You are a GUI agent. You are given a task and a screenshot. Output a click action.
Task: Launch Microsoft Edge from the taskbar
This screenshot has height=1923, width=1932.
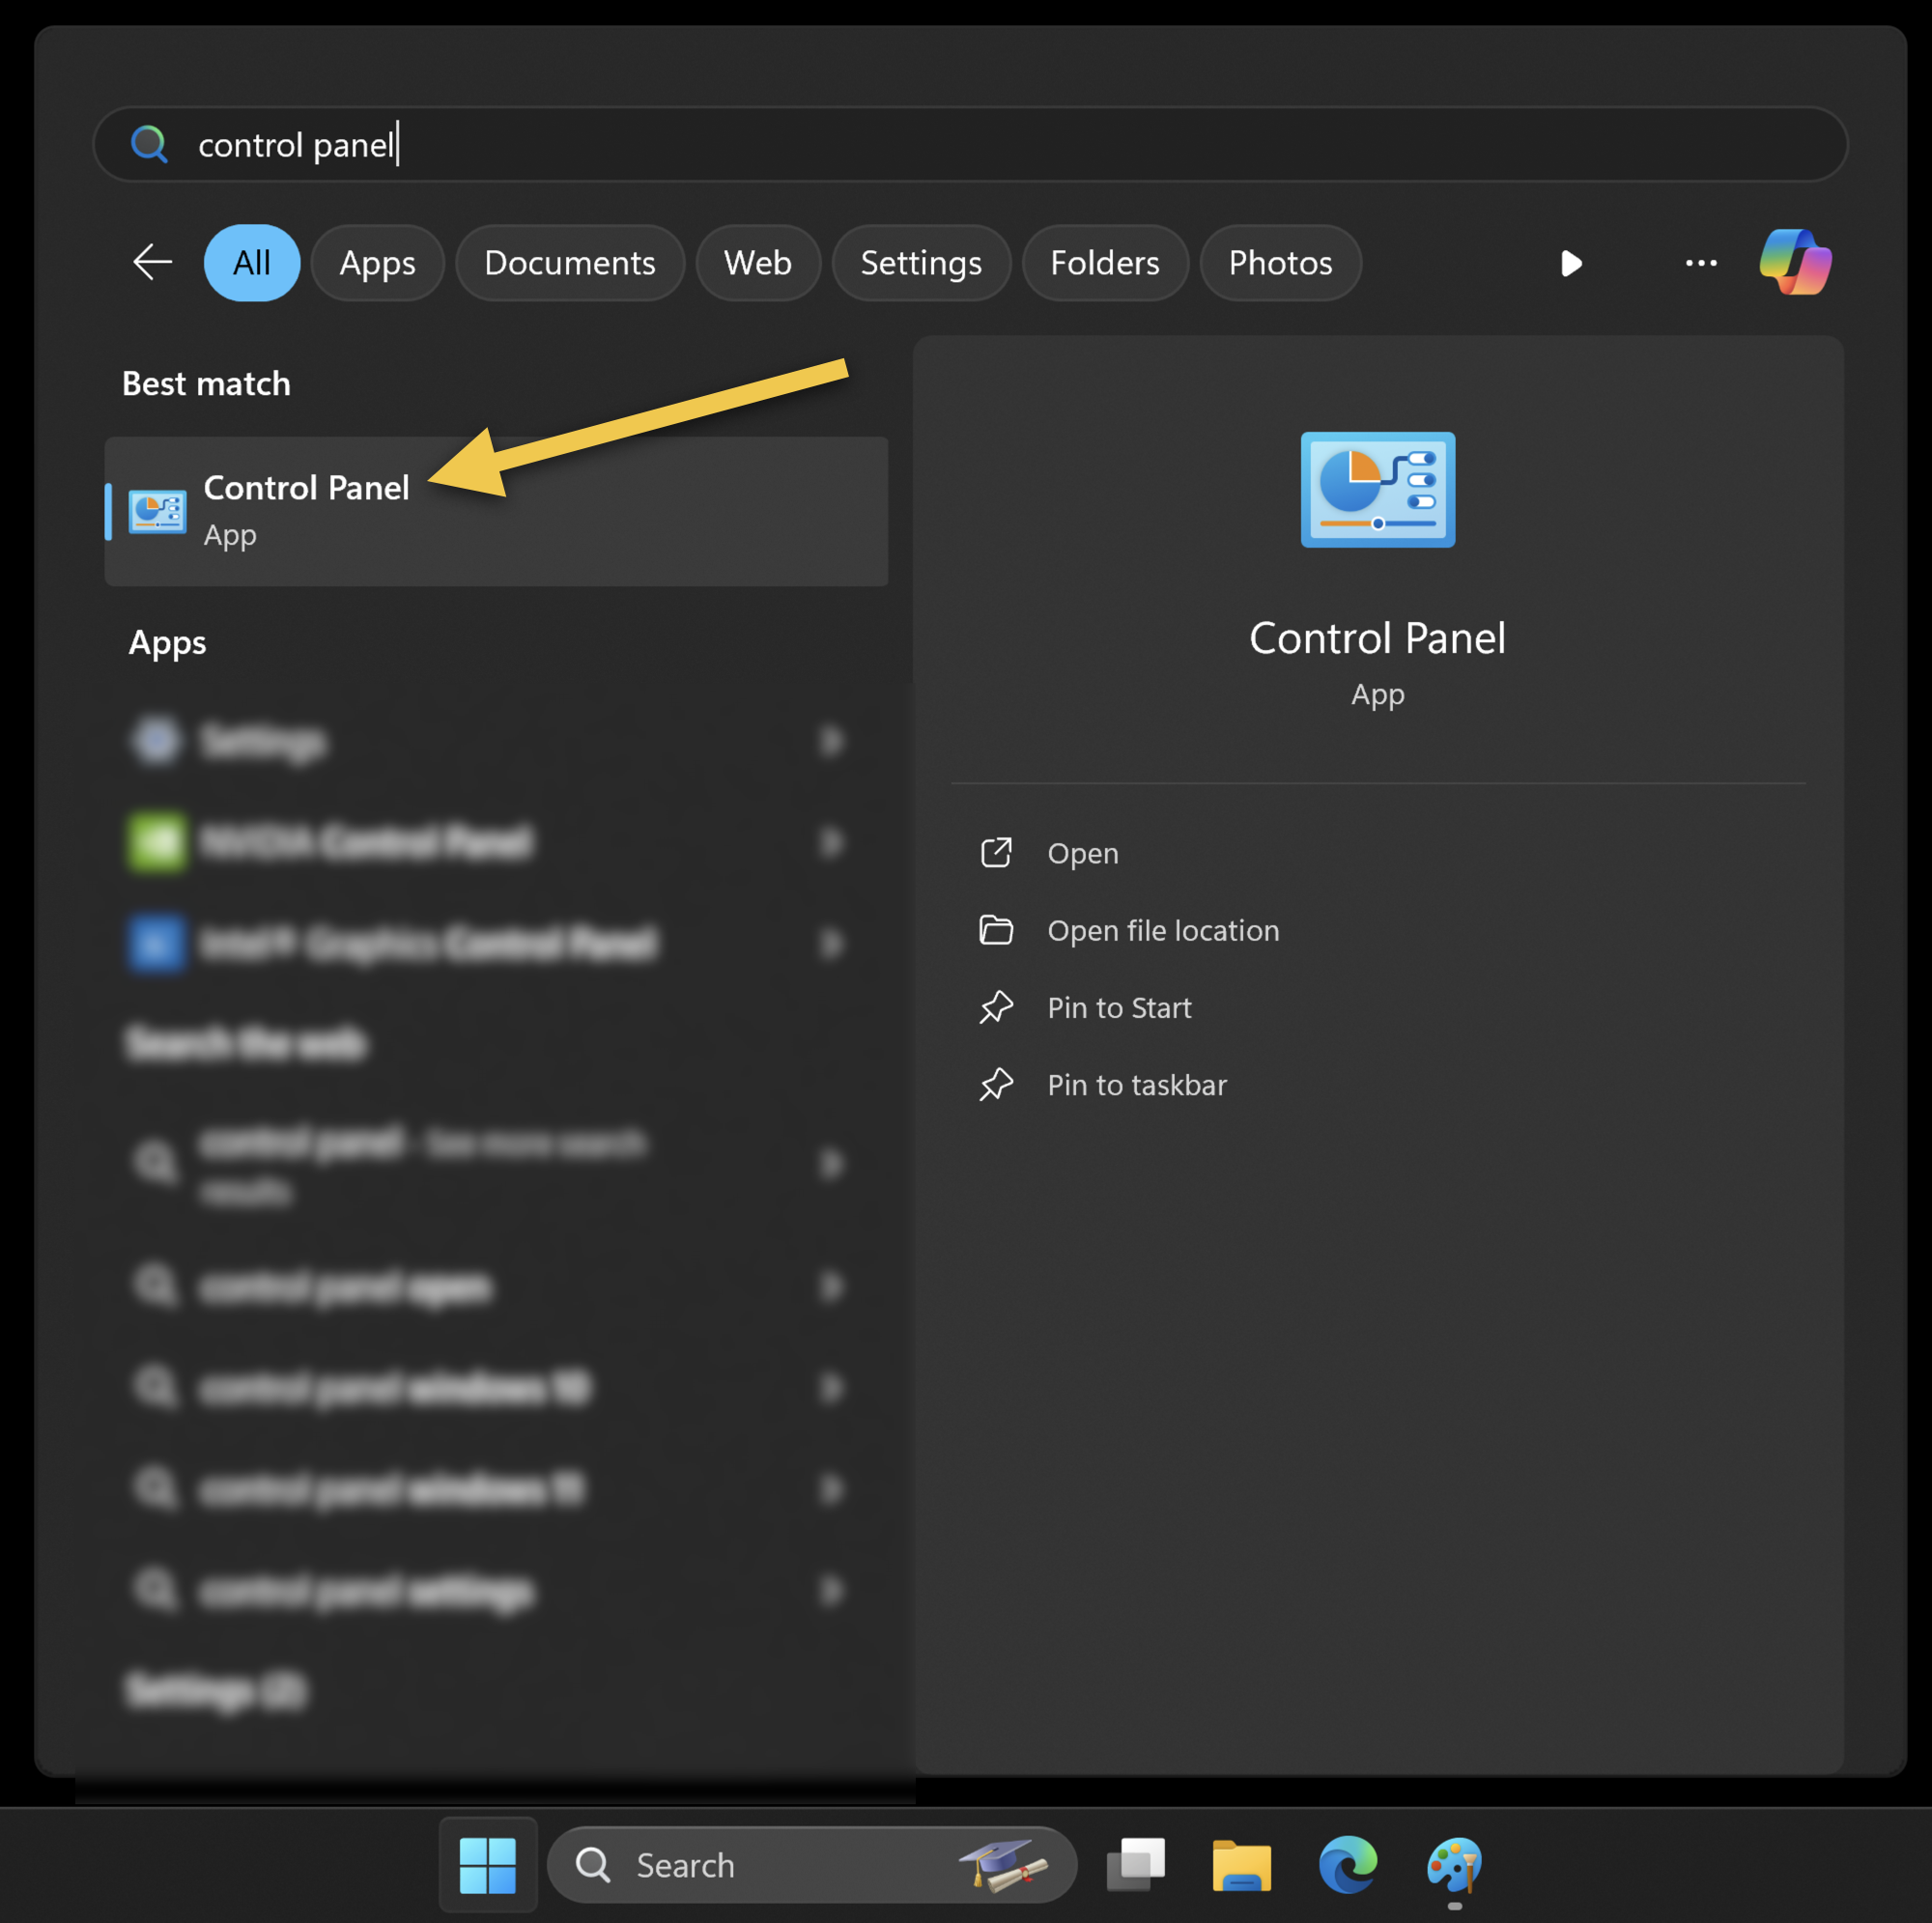pos(1347,1865)
